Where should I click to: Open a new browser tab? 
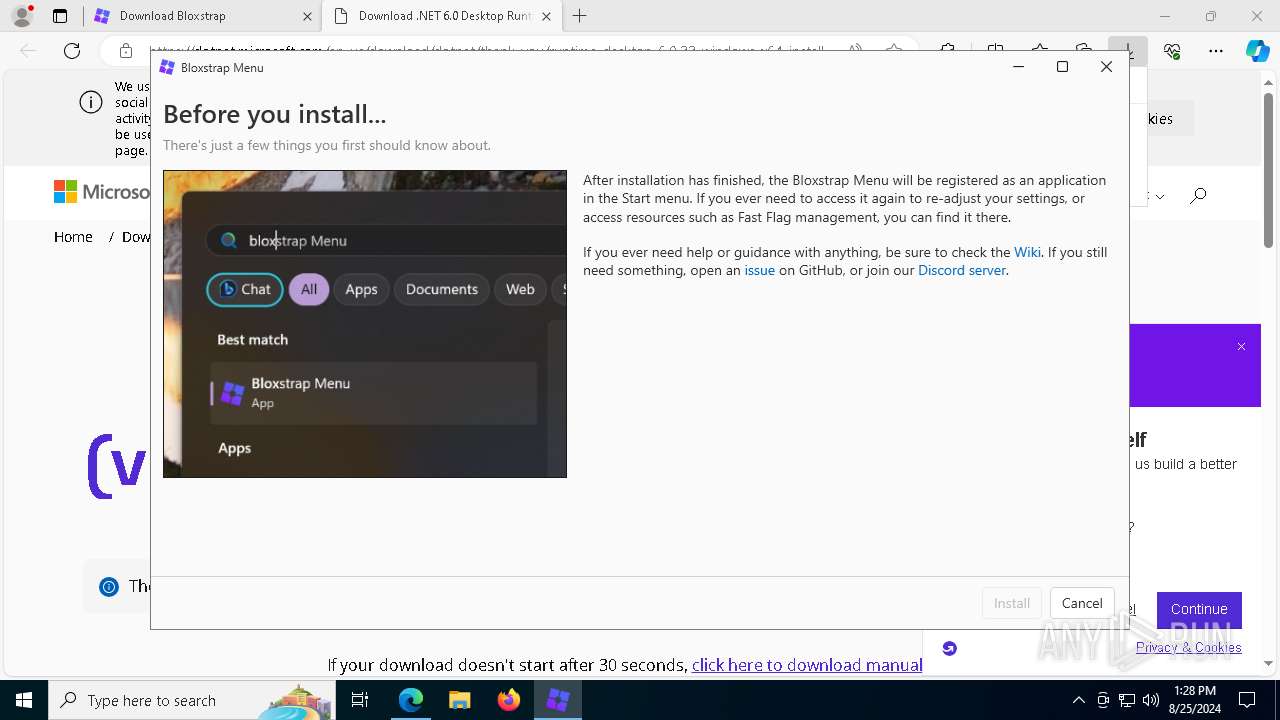pos(579,16)
